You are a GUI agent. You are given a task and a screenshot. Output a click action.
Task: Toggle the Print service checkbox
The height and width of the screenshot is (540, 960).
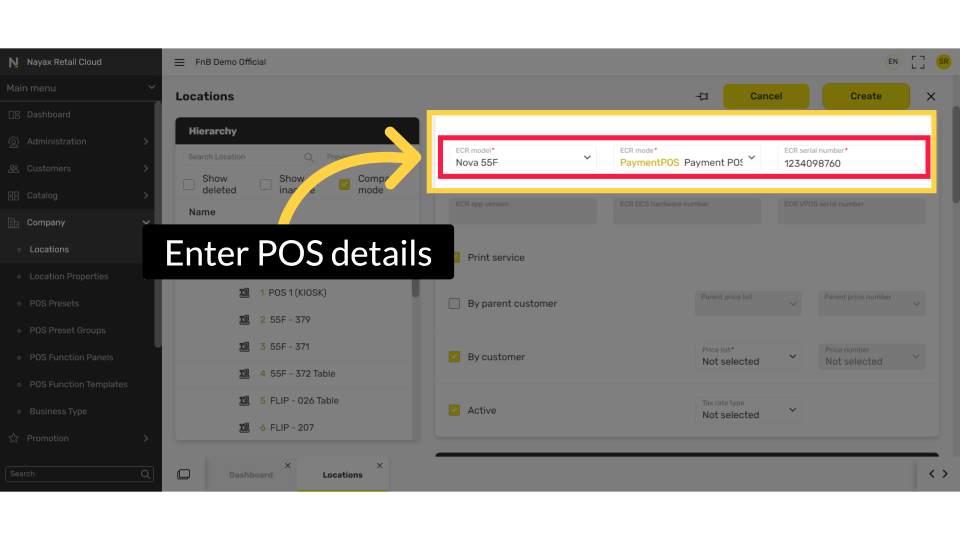[x=456, y=257]
